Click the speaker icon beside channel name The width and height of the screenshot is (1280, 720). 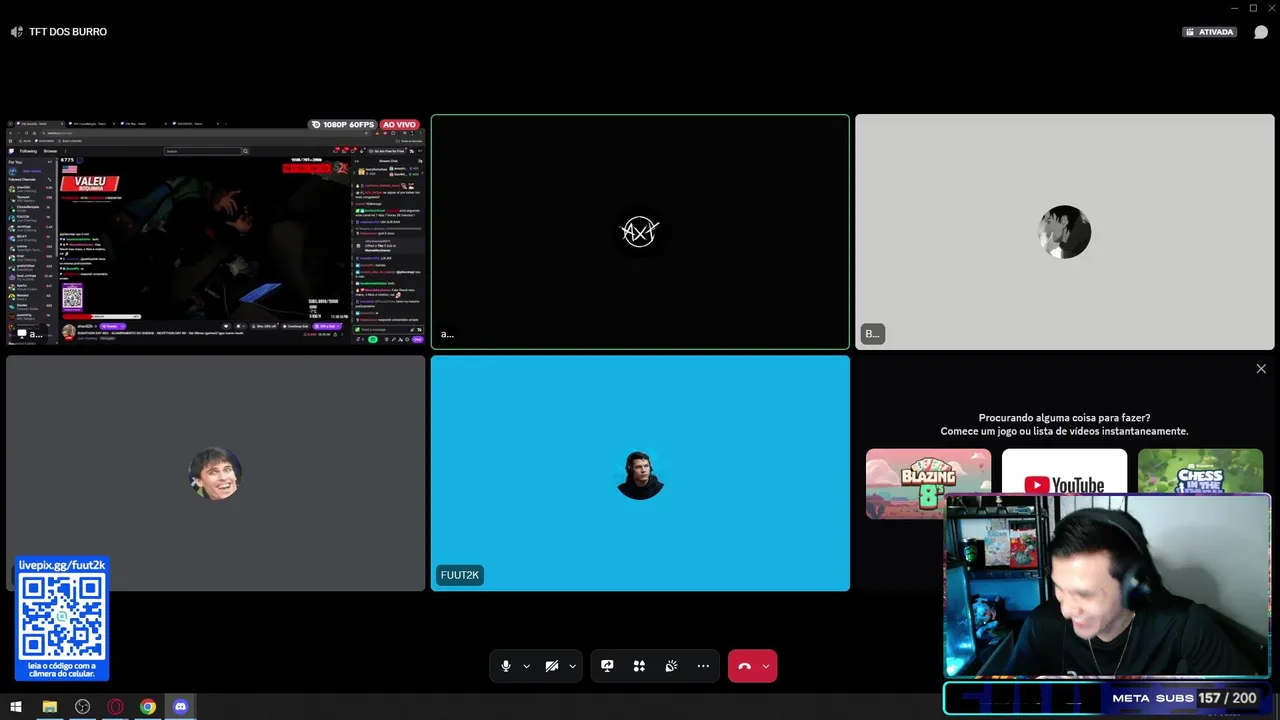(17, 32)
